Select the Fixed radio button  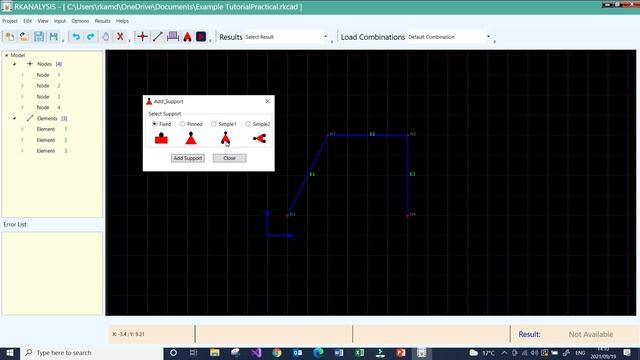(x=155, y=124)
